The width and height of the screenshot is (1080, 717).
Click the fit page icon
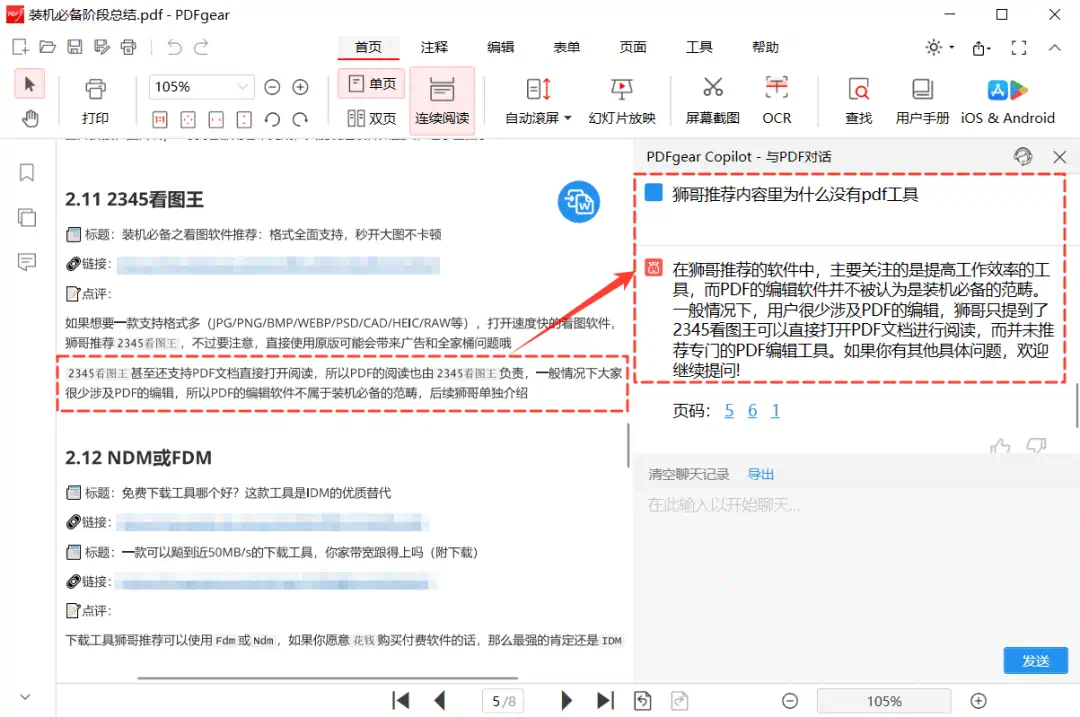187,119
